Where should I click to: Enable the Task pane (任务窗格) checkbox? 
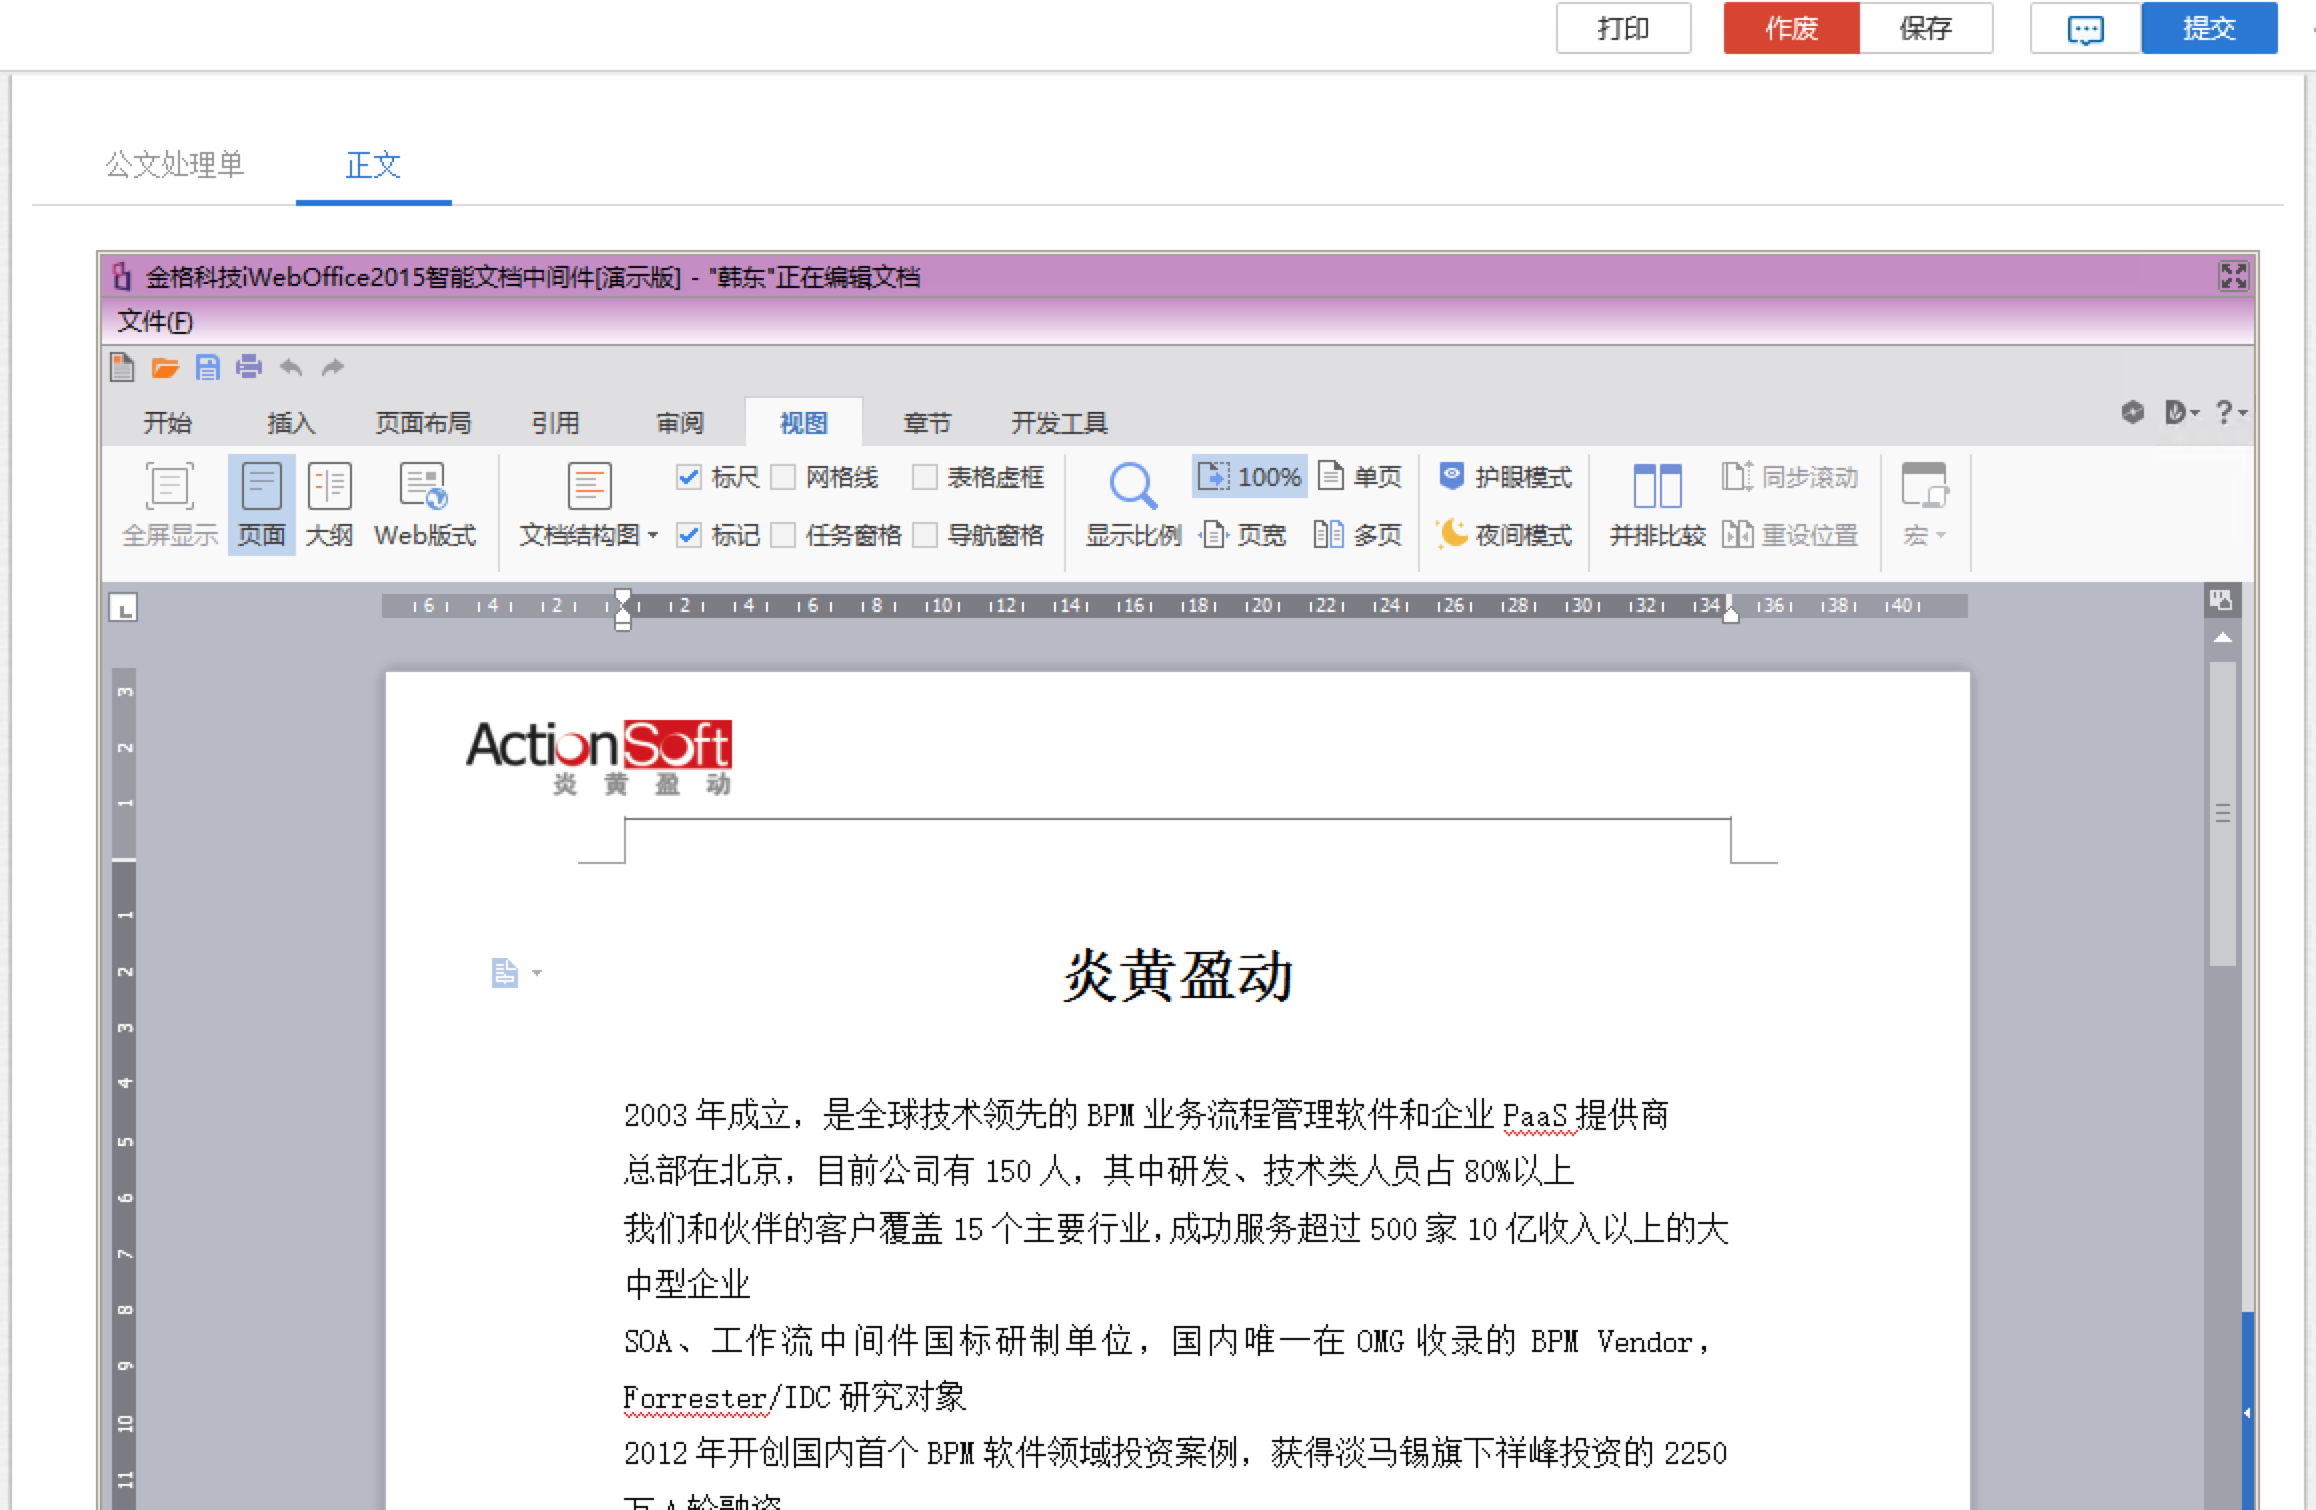pyautogui.click(x=784, y=535)
